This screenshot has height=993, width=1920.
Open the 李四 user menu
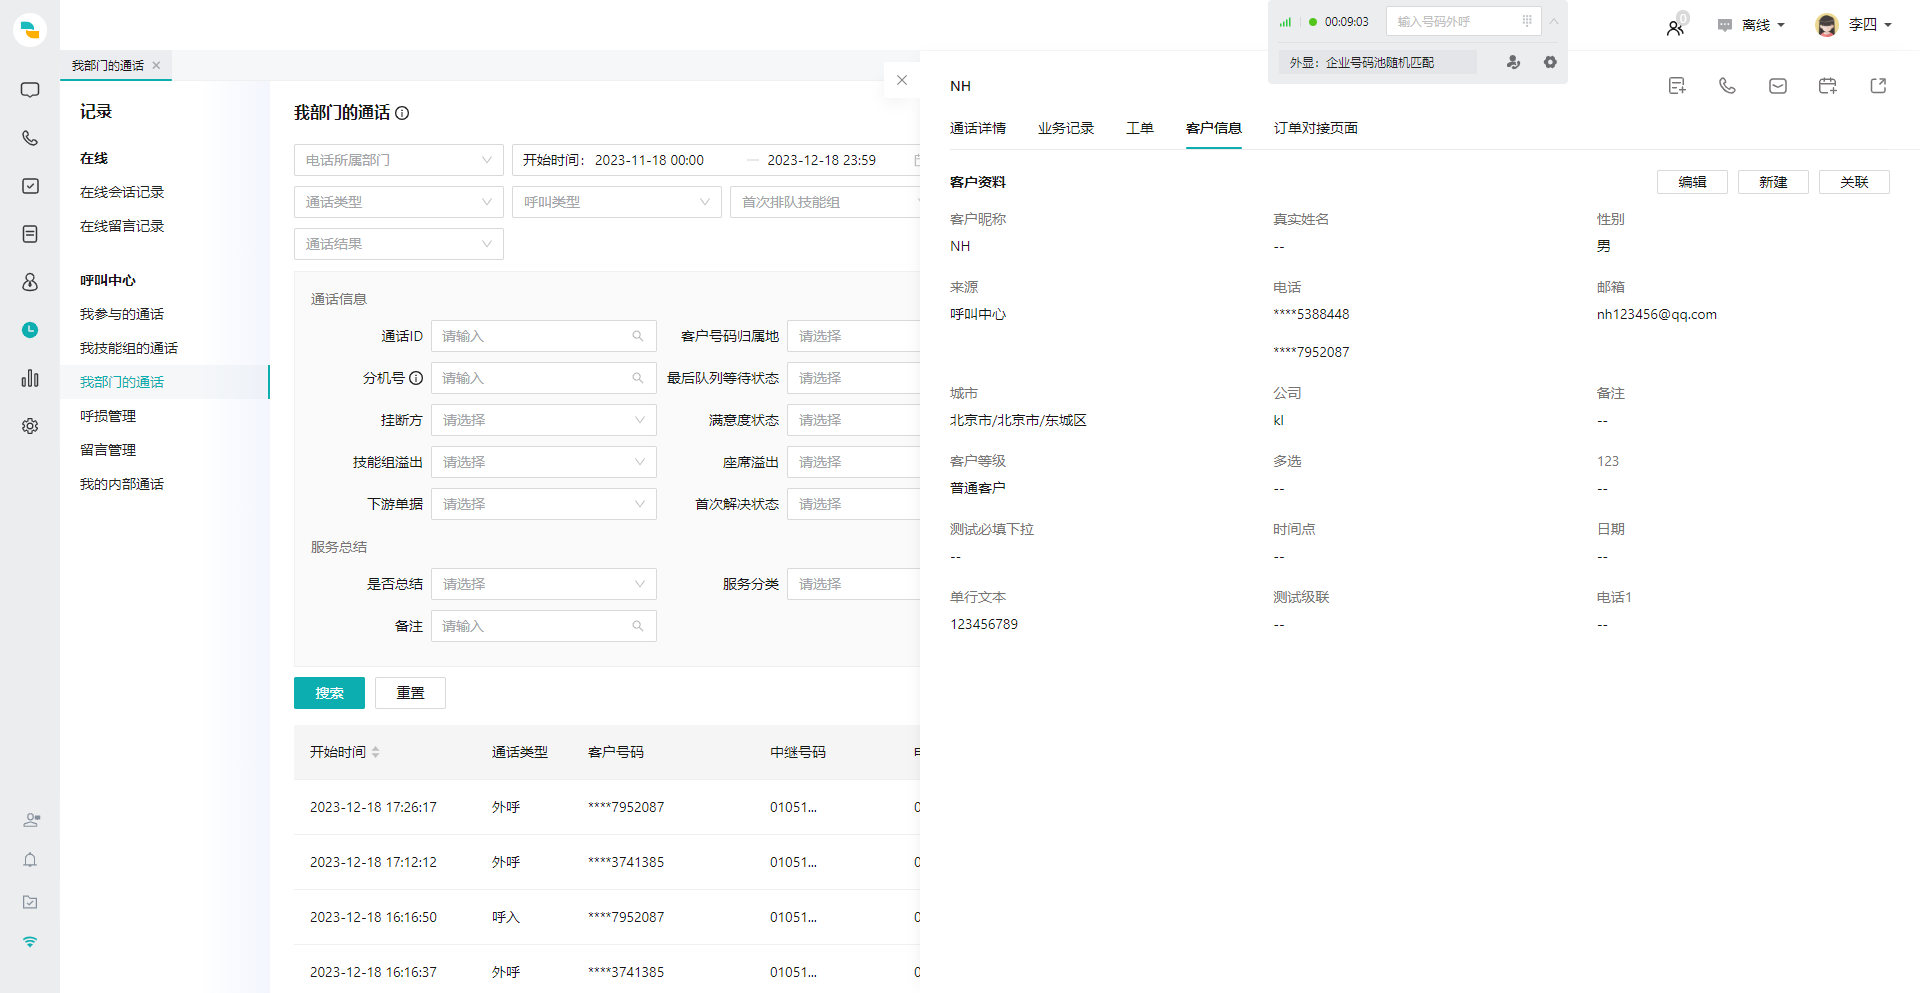[x=1853, y=25]
